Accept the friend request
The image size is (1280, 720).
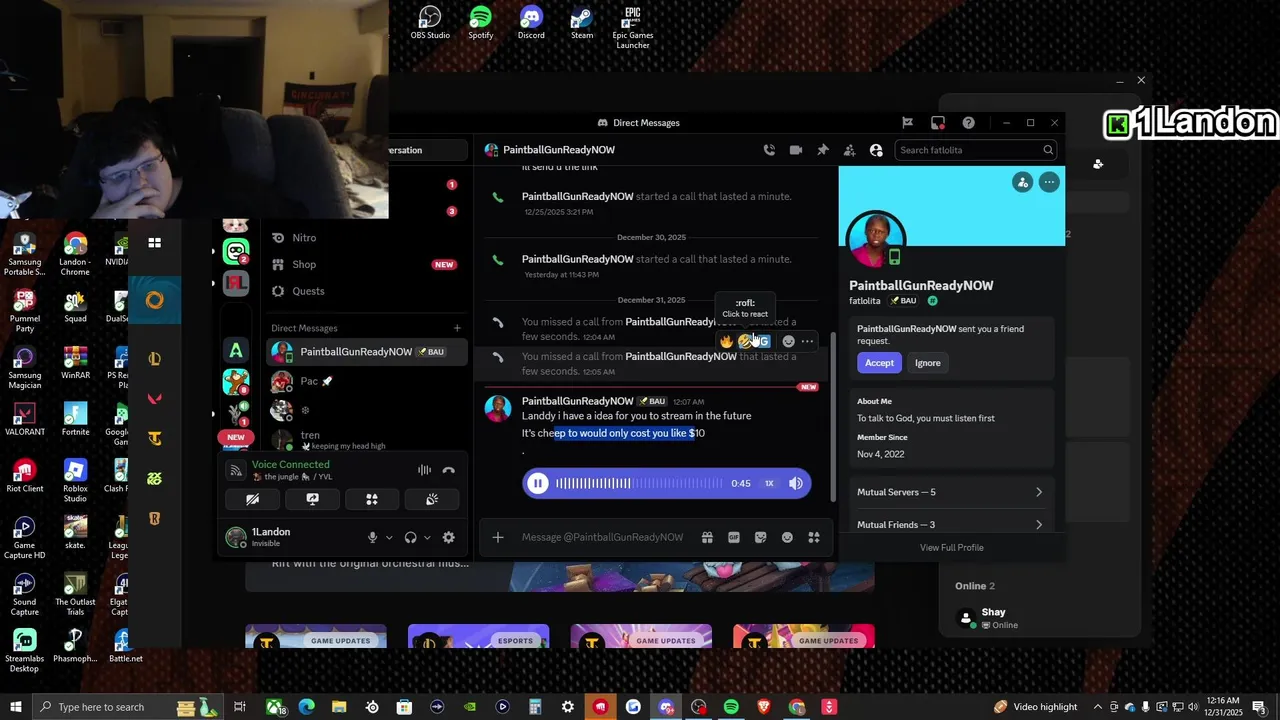(x=879, y=363)
